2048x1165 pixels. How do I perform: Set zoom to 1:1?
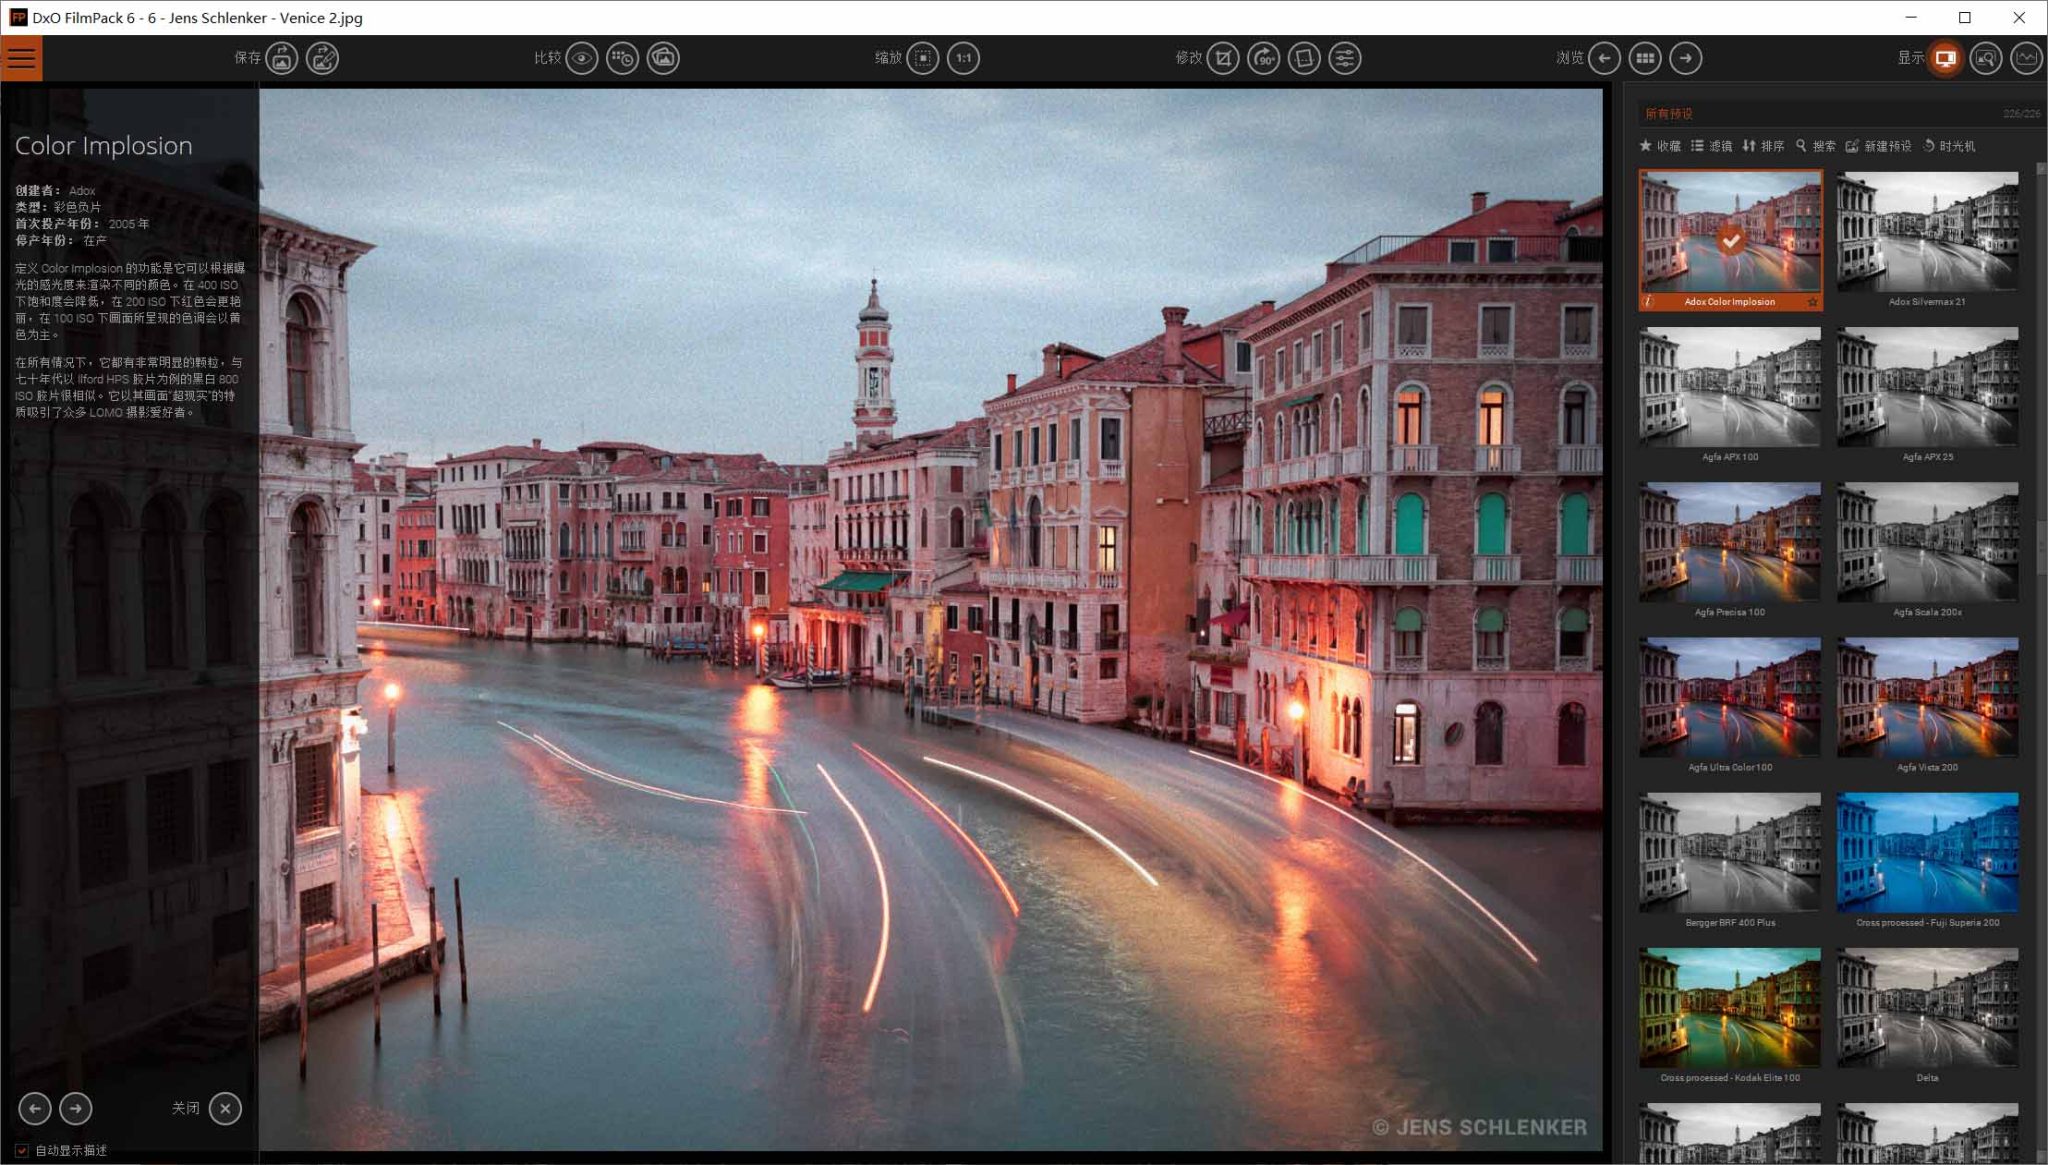(x=964, y=58)
